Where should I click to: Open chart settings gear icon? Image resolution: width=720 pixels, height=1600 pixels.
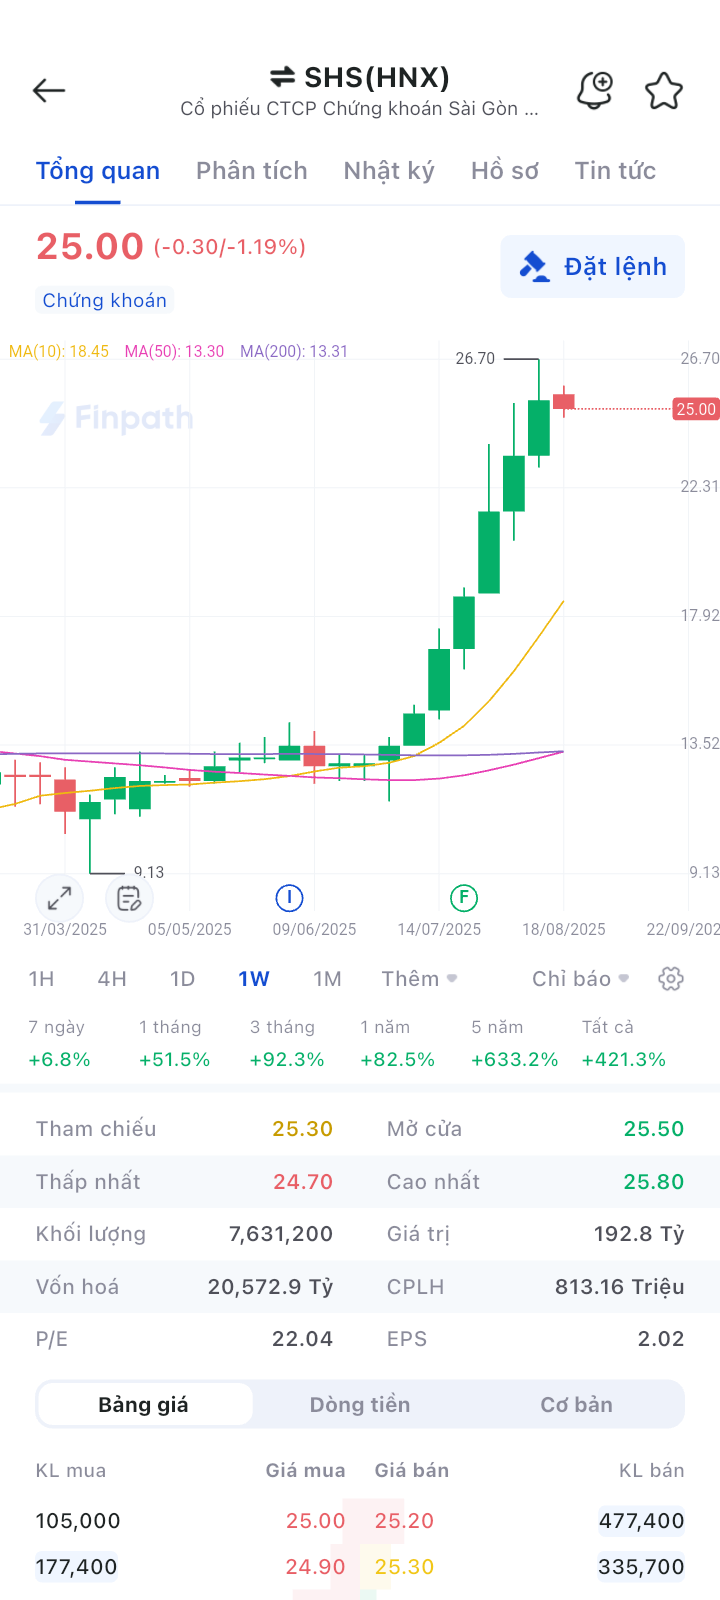point(671,979)
